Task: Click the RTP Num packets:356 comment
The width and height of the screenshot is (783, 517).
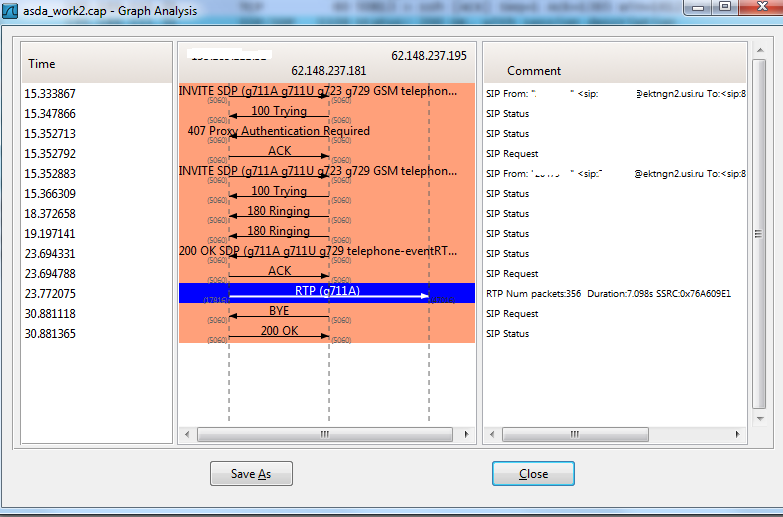Action: [x=608, y=294]
